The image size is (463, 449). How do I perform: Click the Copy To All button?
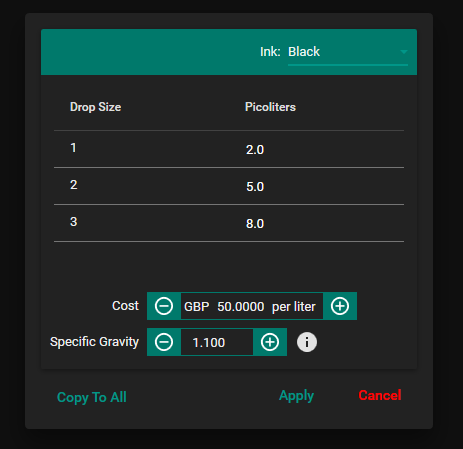click(x=92, y=397)
